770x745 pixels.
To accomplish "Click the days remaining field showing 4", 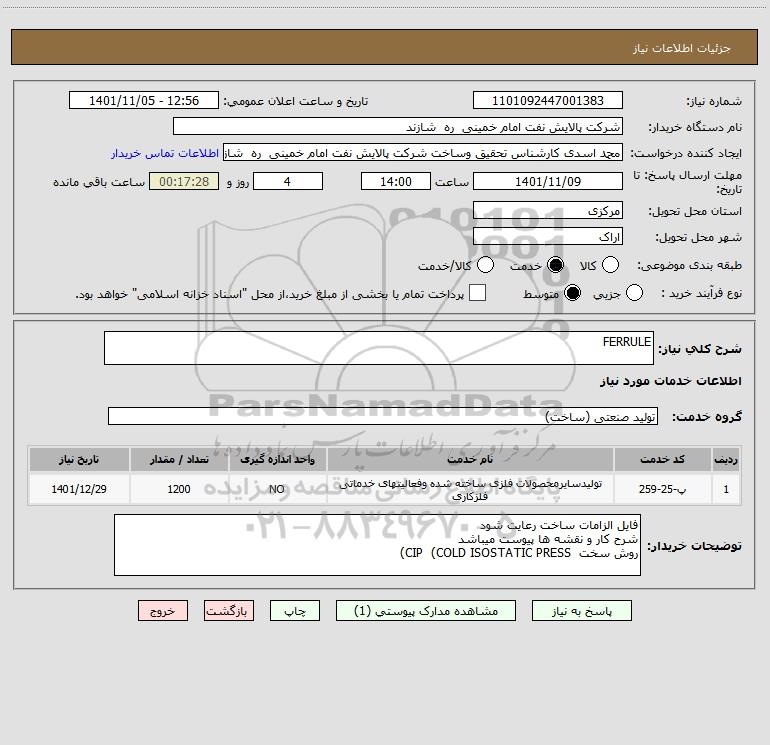I will coord(288,181).
